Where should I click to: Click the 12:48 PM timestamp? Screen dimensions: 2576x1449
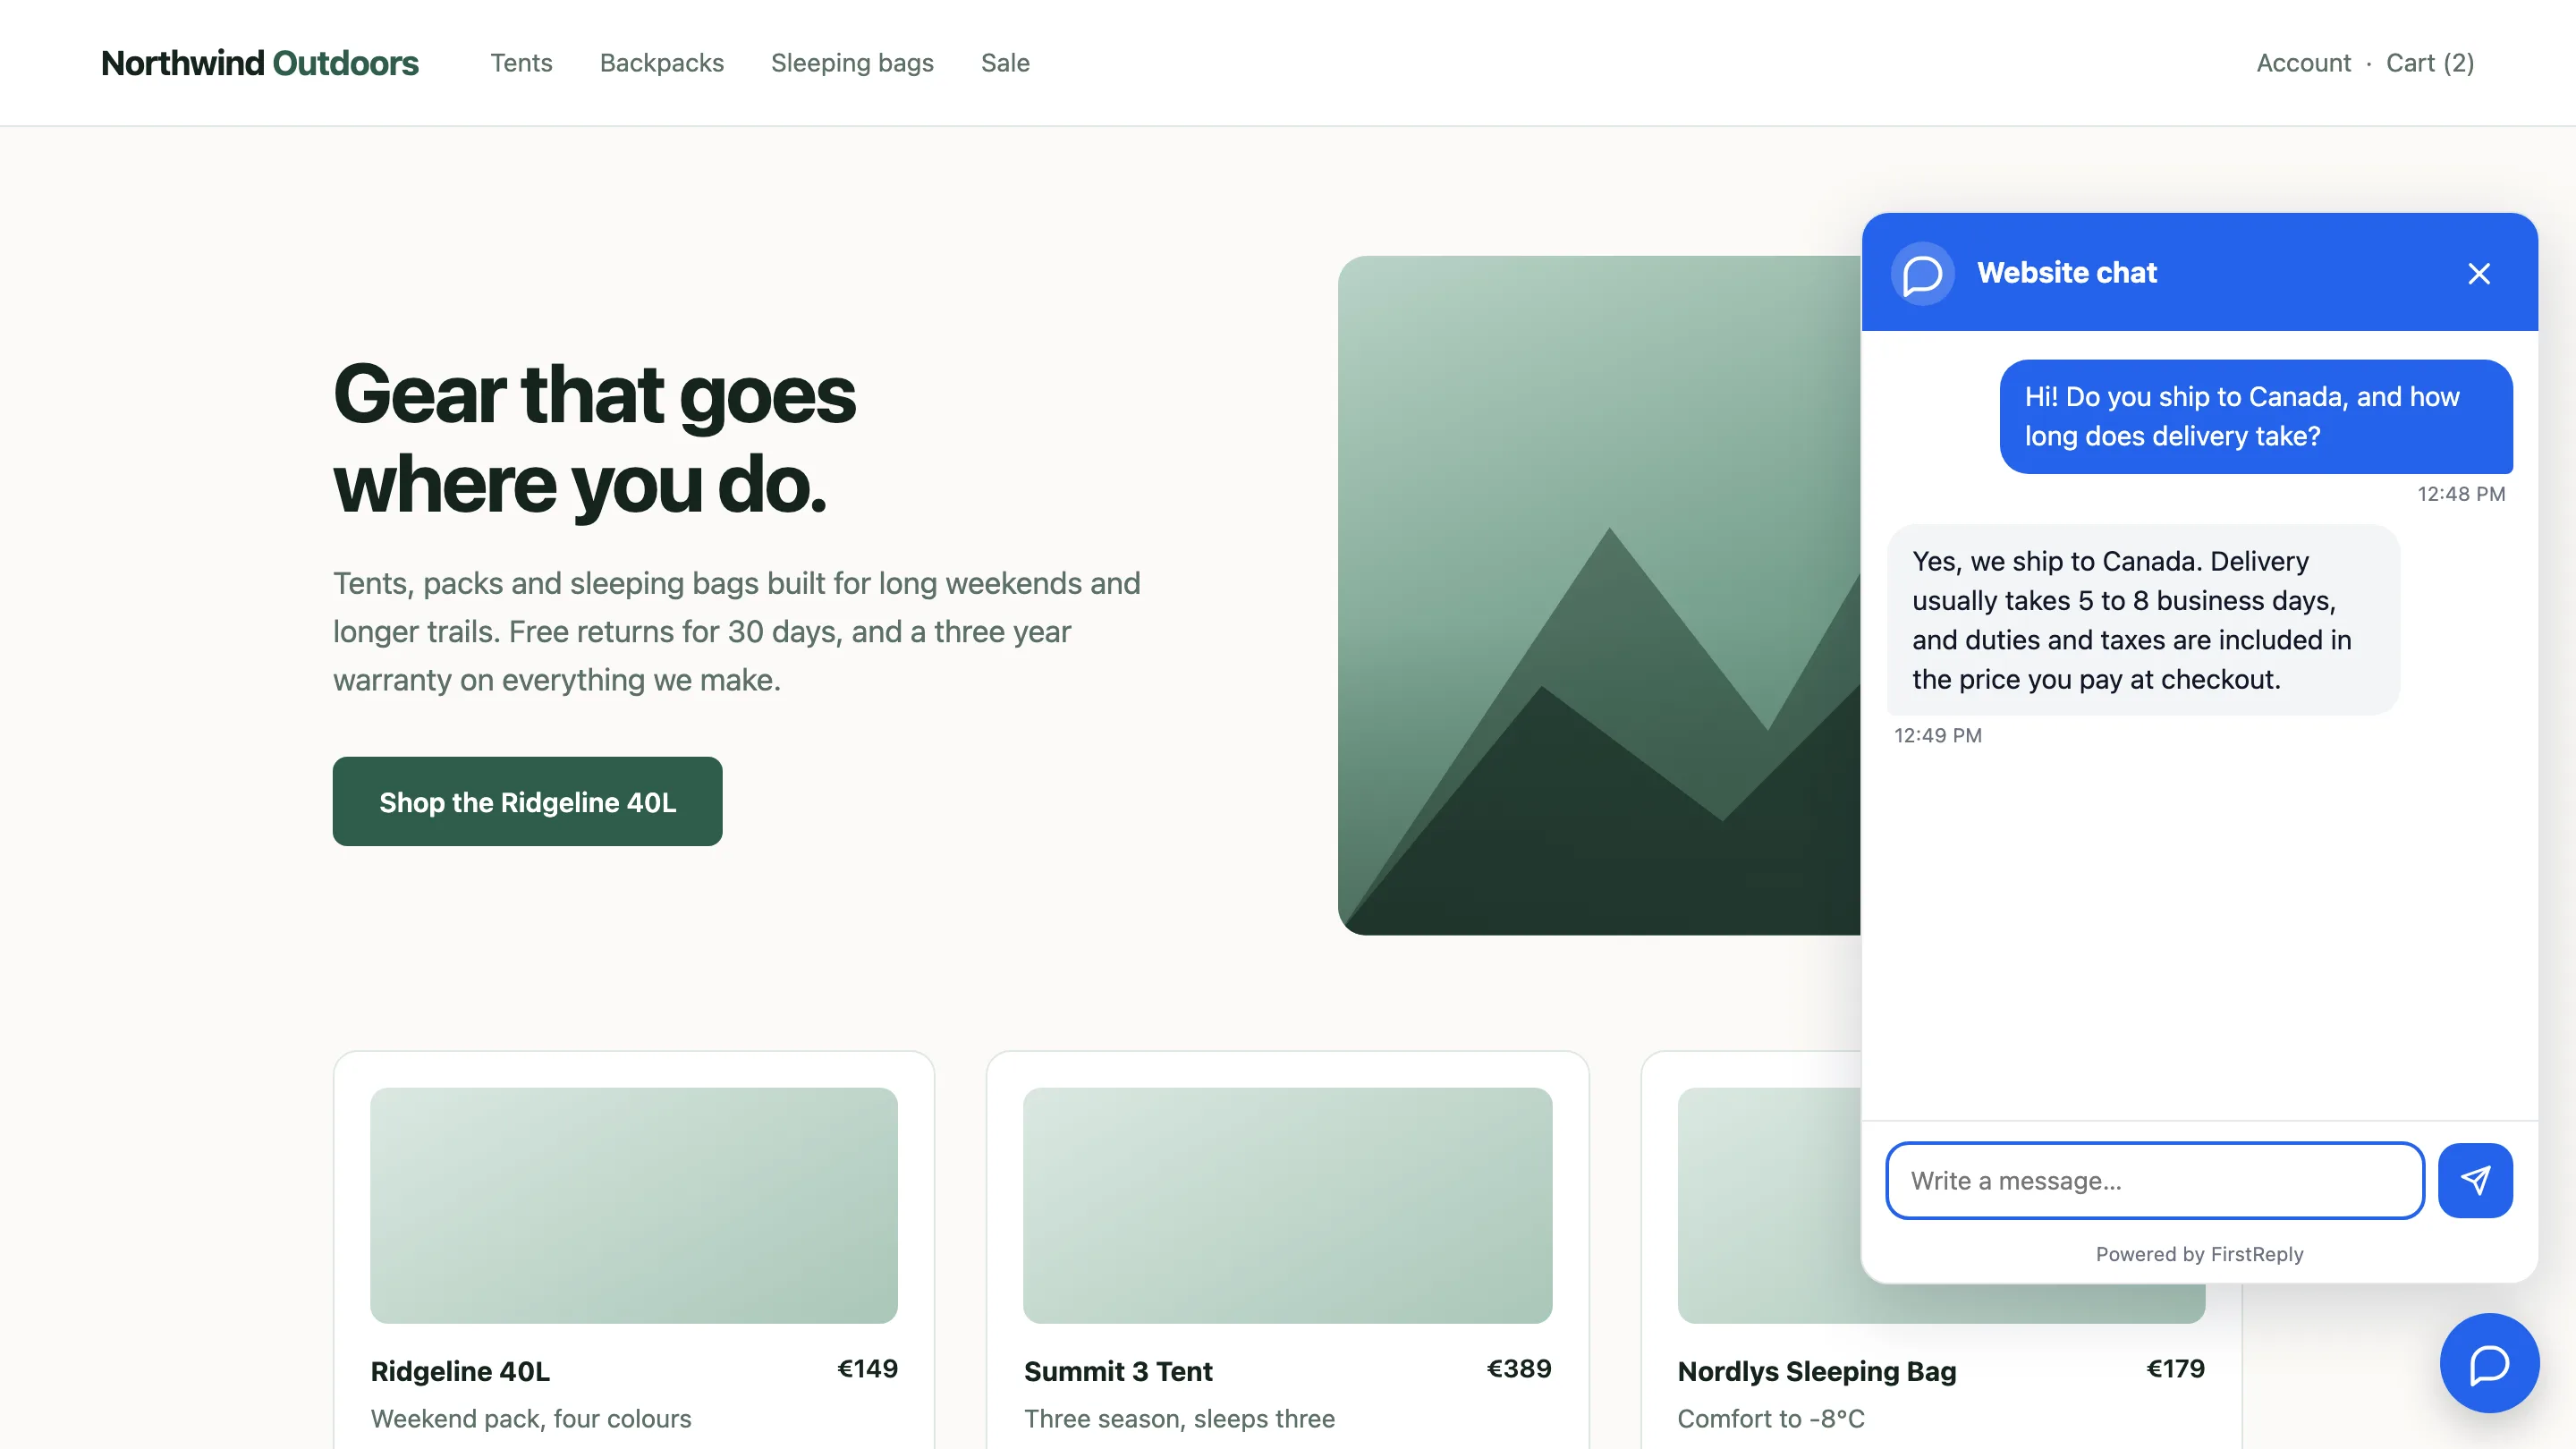(x=2461, y=493)
